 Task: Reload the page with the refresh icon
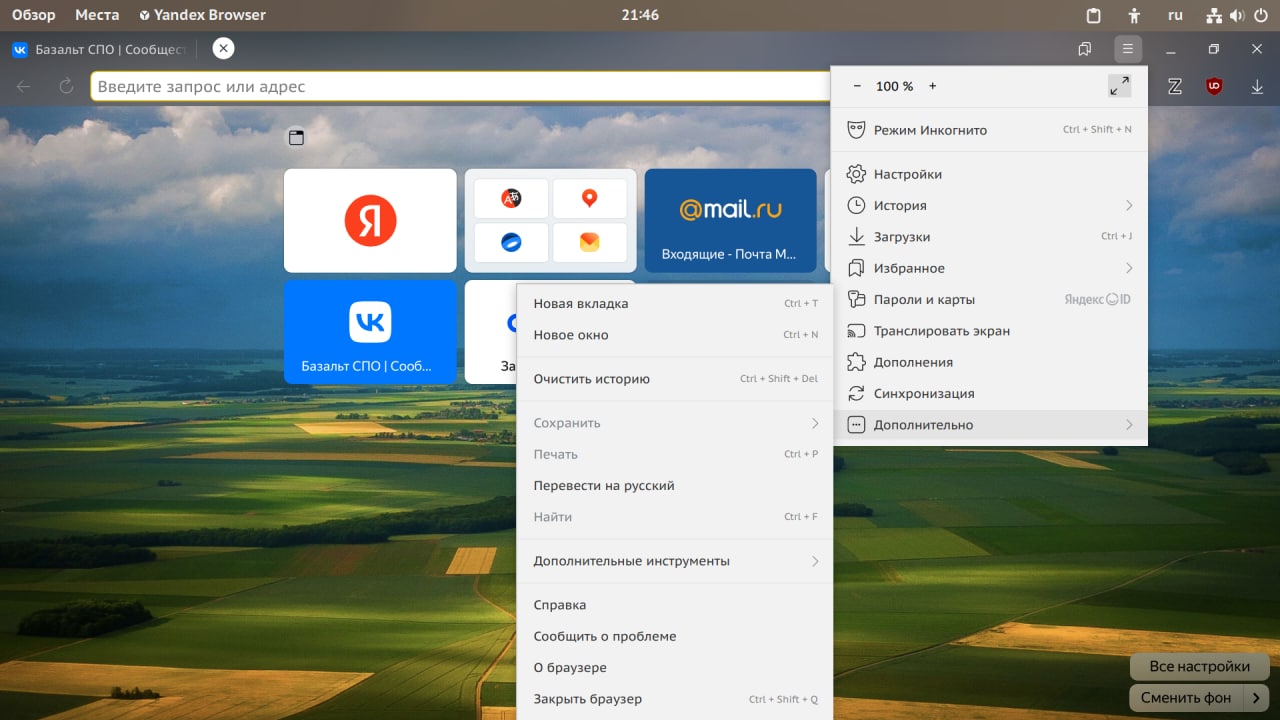(x=66, y=86)
